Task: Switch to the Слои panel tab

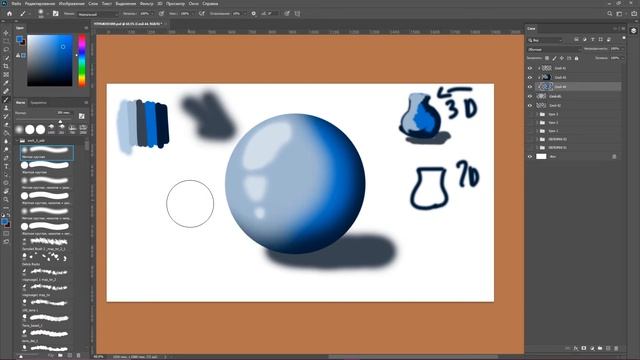Action: pyautogui.click(x=531, y=29)
